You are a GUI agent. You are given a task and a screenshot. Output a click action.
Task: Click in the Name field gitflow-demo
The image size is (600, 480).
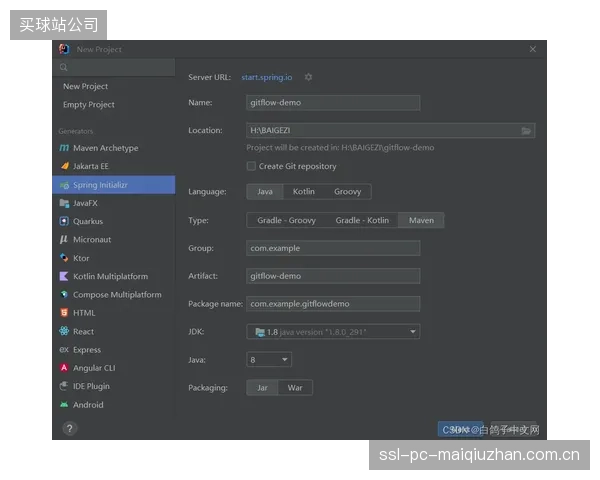pyautogui.click(x=333, y=103)
